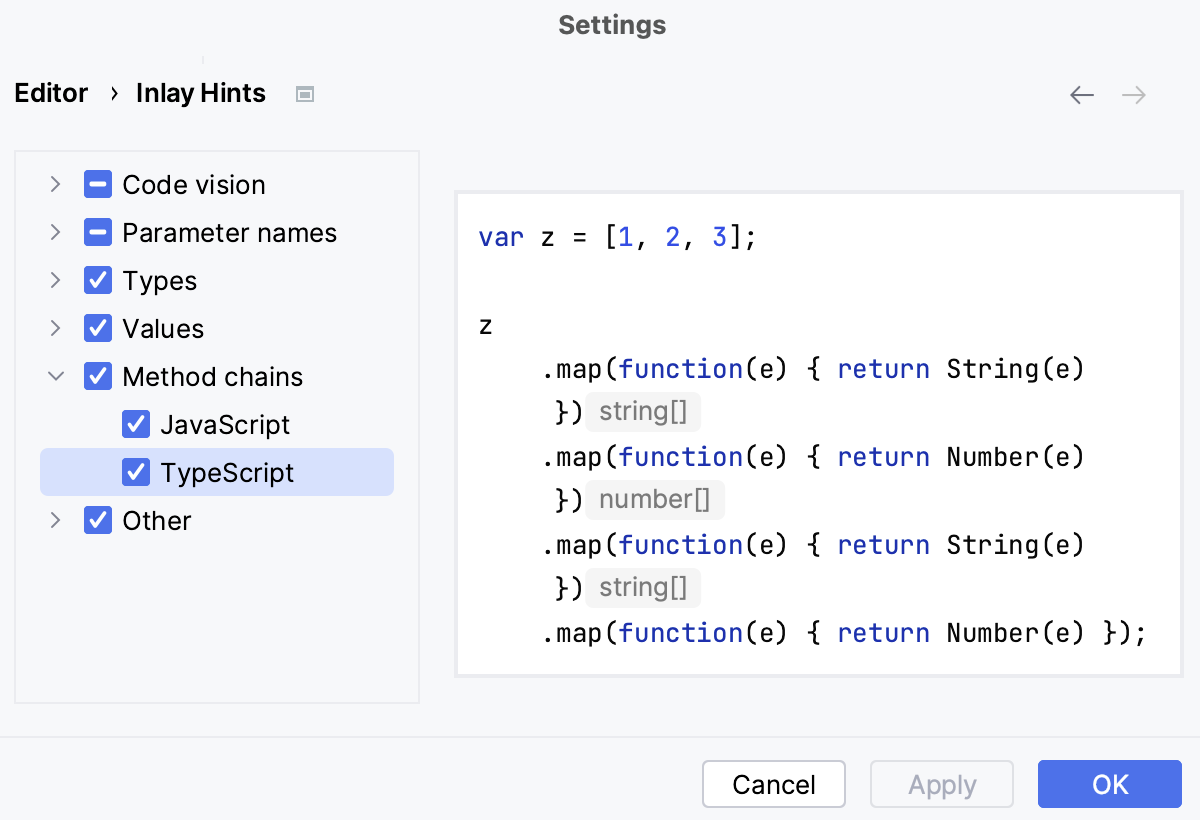
Task: Toggle the TypeScript checkbox off
Action: point(136,472)
